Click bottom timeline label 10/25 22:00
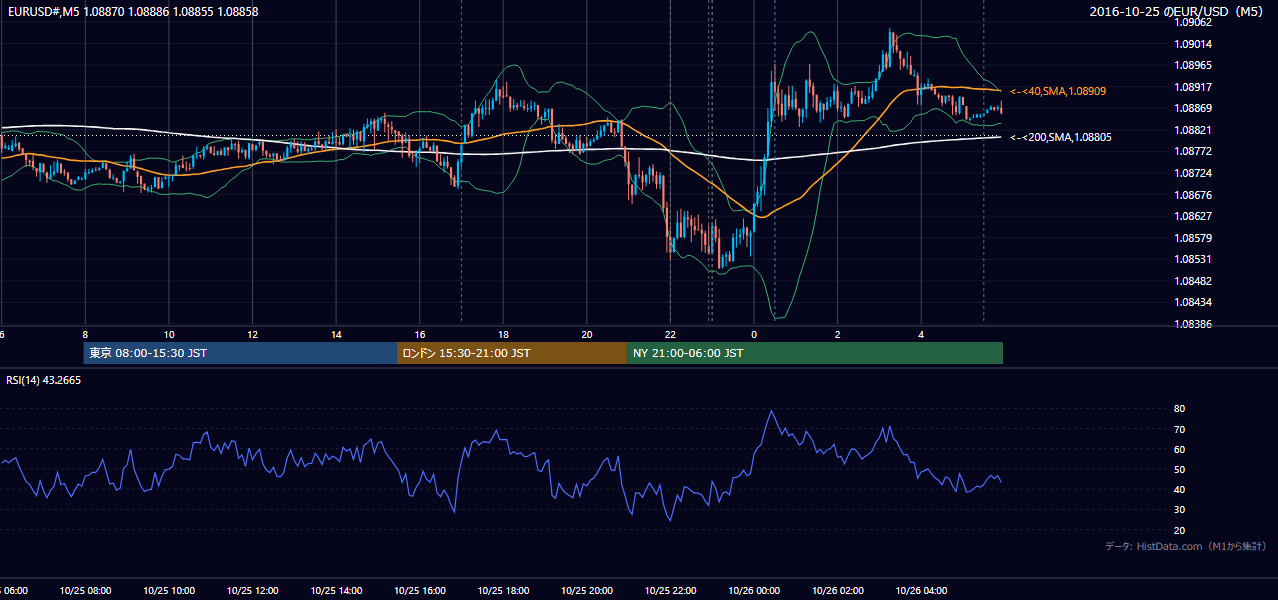1278x600 pixels. tap(670, 590)
